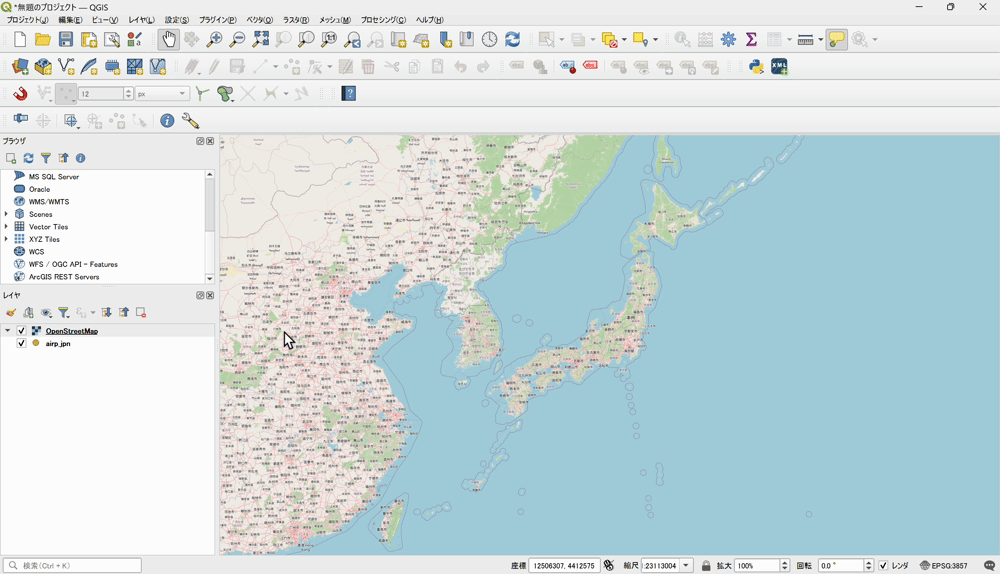Save the project with the floppy disk icon
Screen dimensions: 1000x574
click(66, 40)
